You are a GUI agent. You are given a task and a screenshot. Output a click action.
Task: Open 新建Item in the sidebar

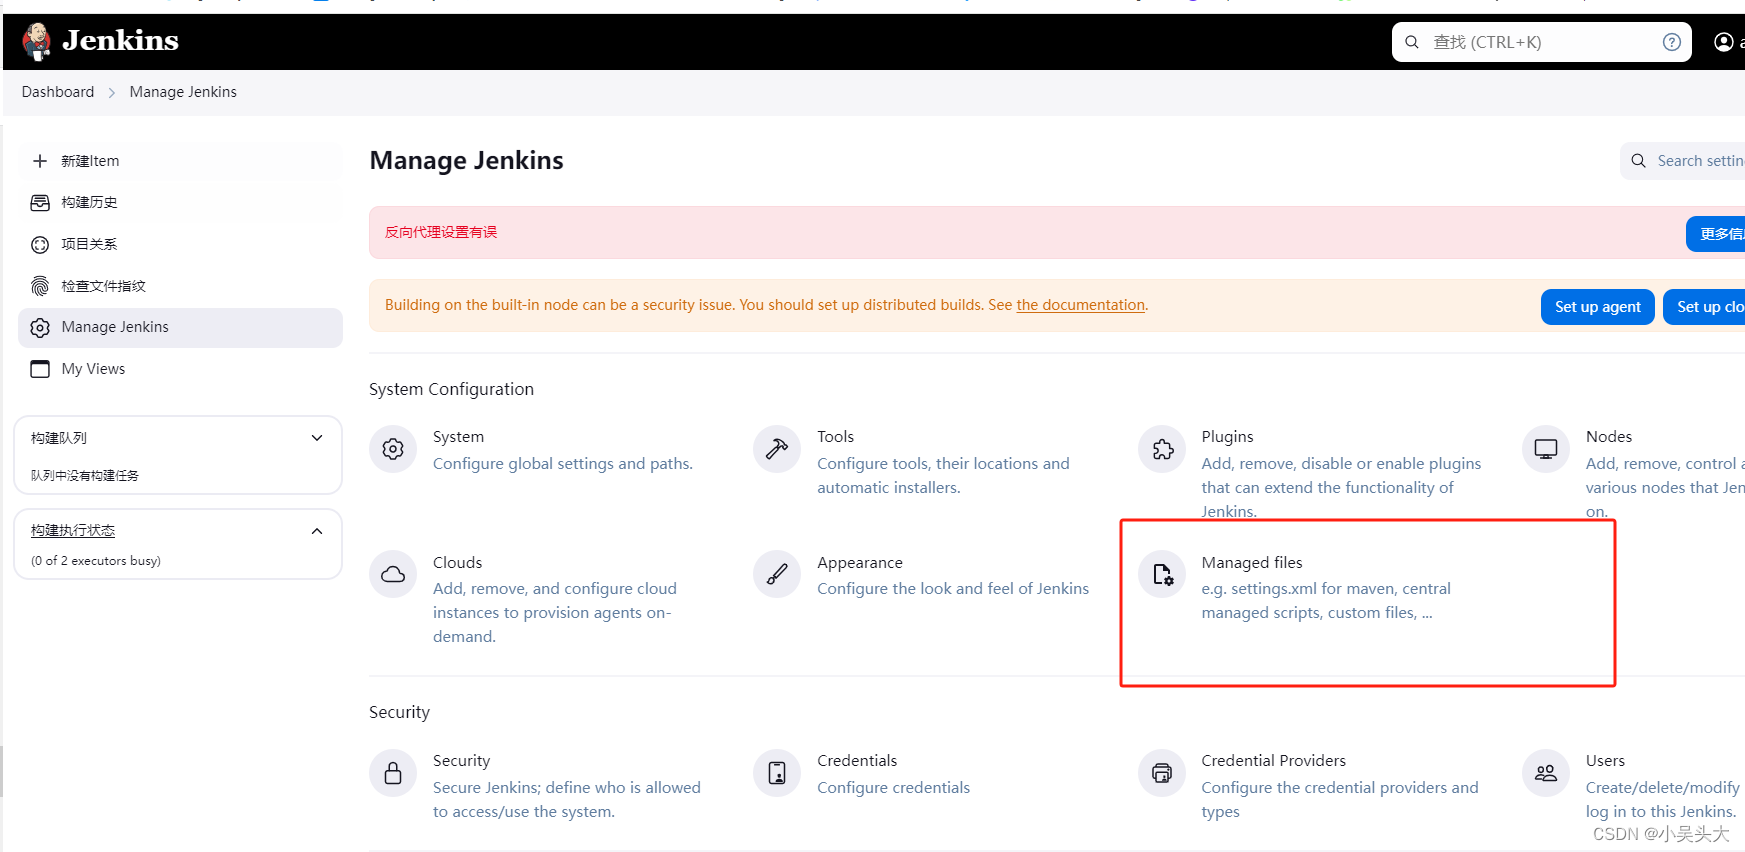pyautogui.click(x=180, y=161)
